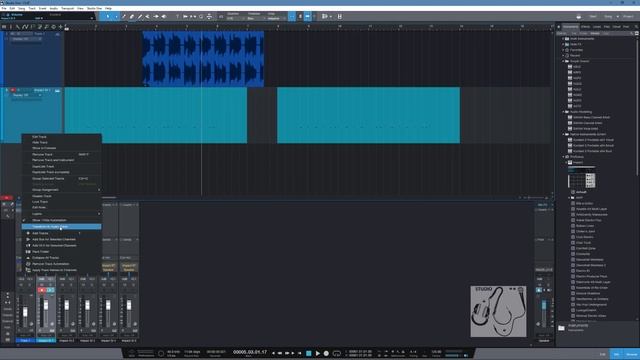Open the File menu
The height and width of the screenshot is (360, 640).
pyautogui.click(x=4, y=8)
